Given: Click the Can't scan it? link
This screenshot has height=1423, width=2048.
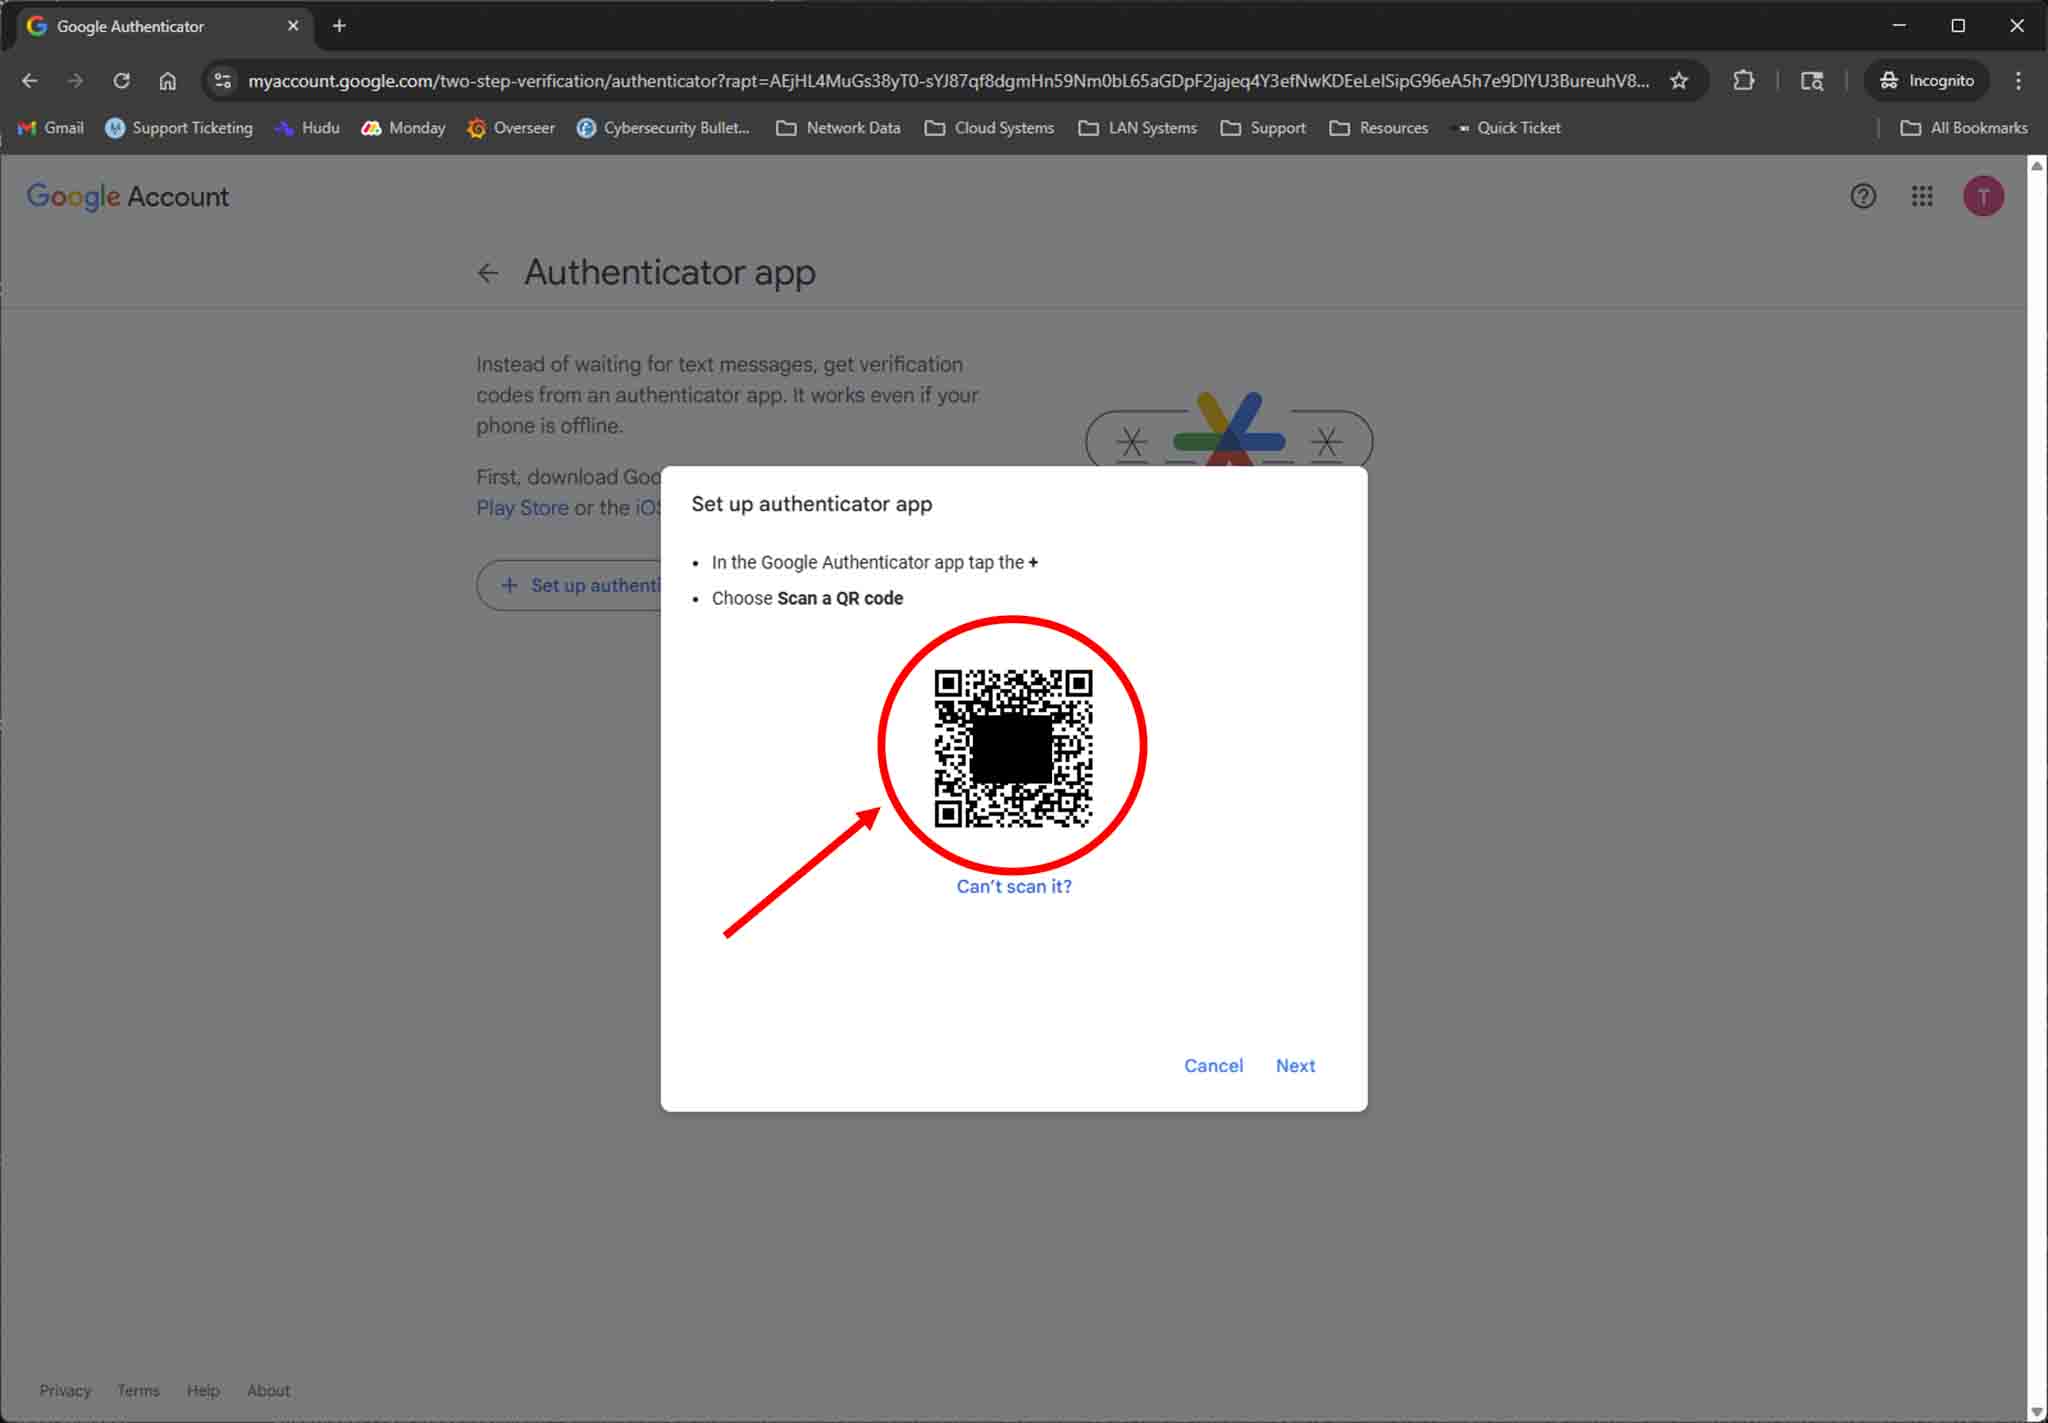Looking at the screenshot, I should (x=1013, y=887).
